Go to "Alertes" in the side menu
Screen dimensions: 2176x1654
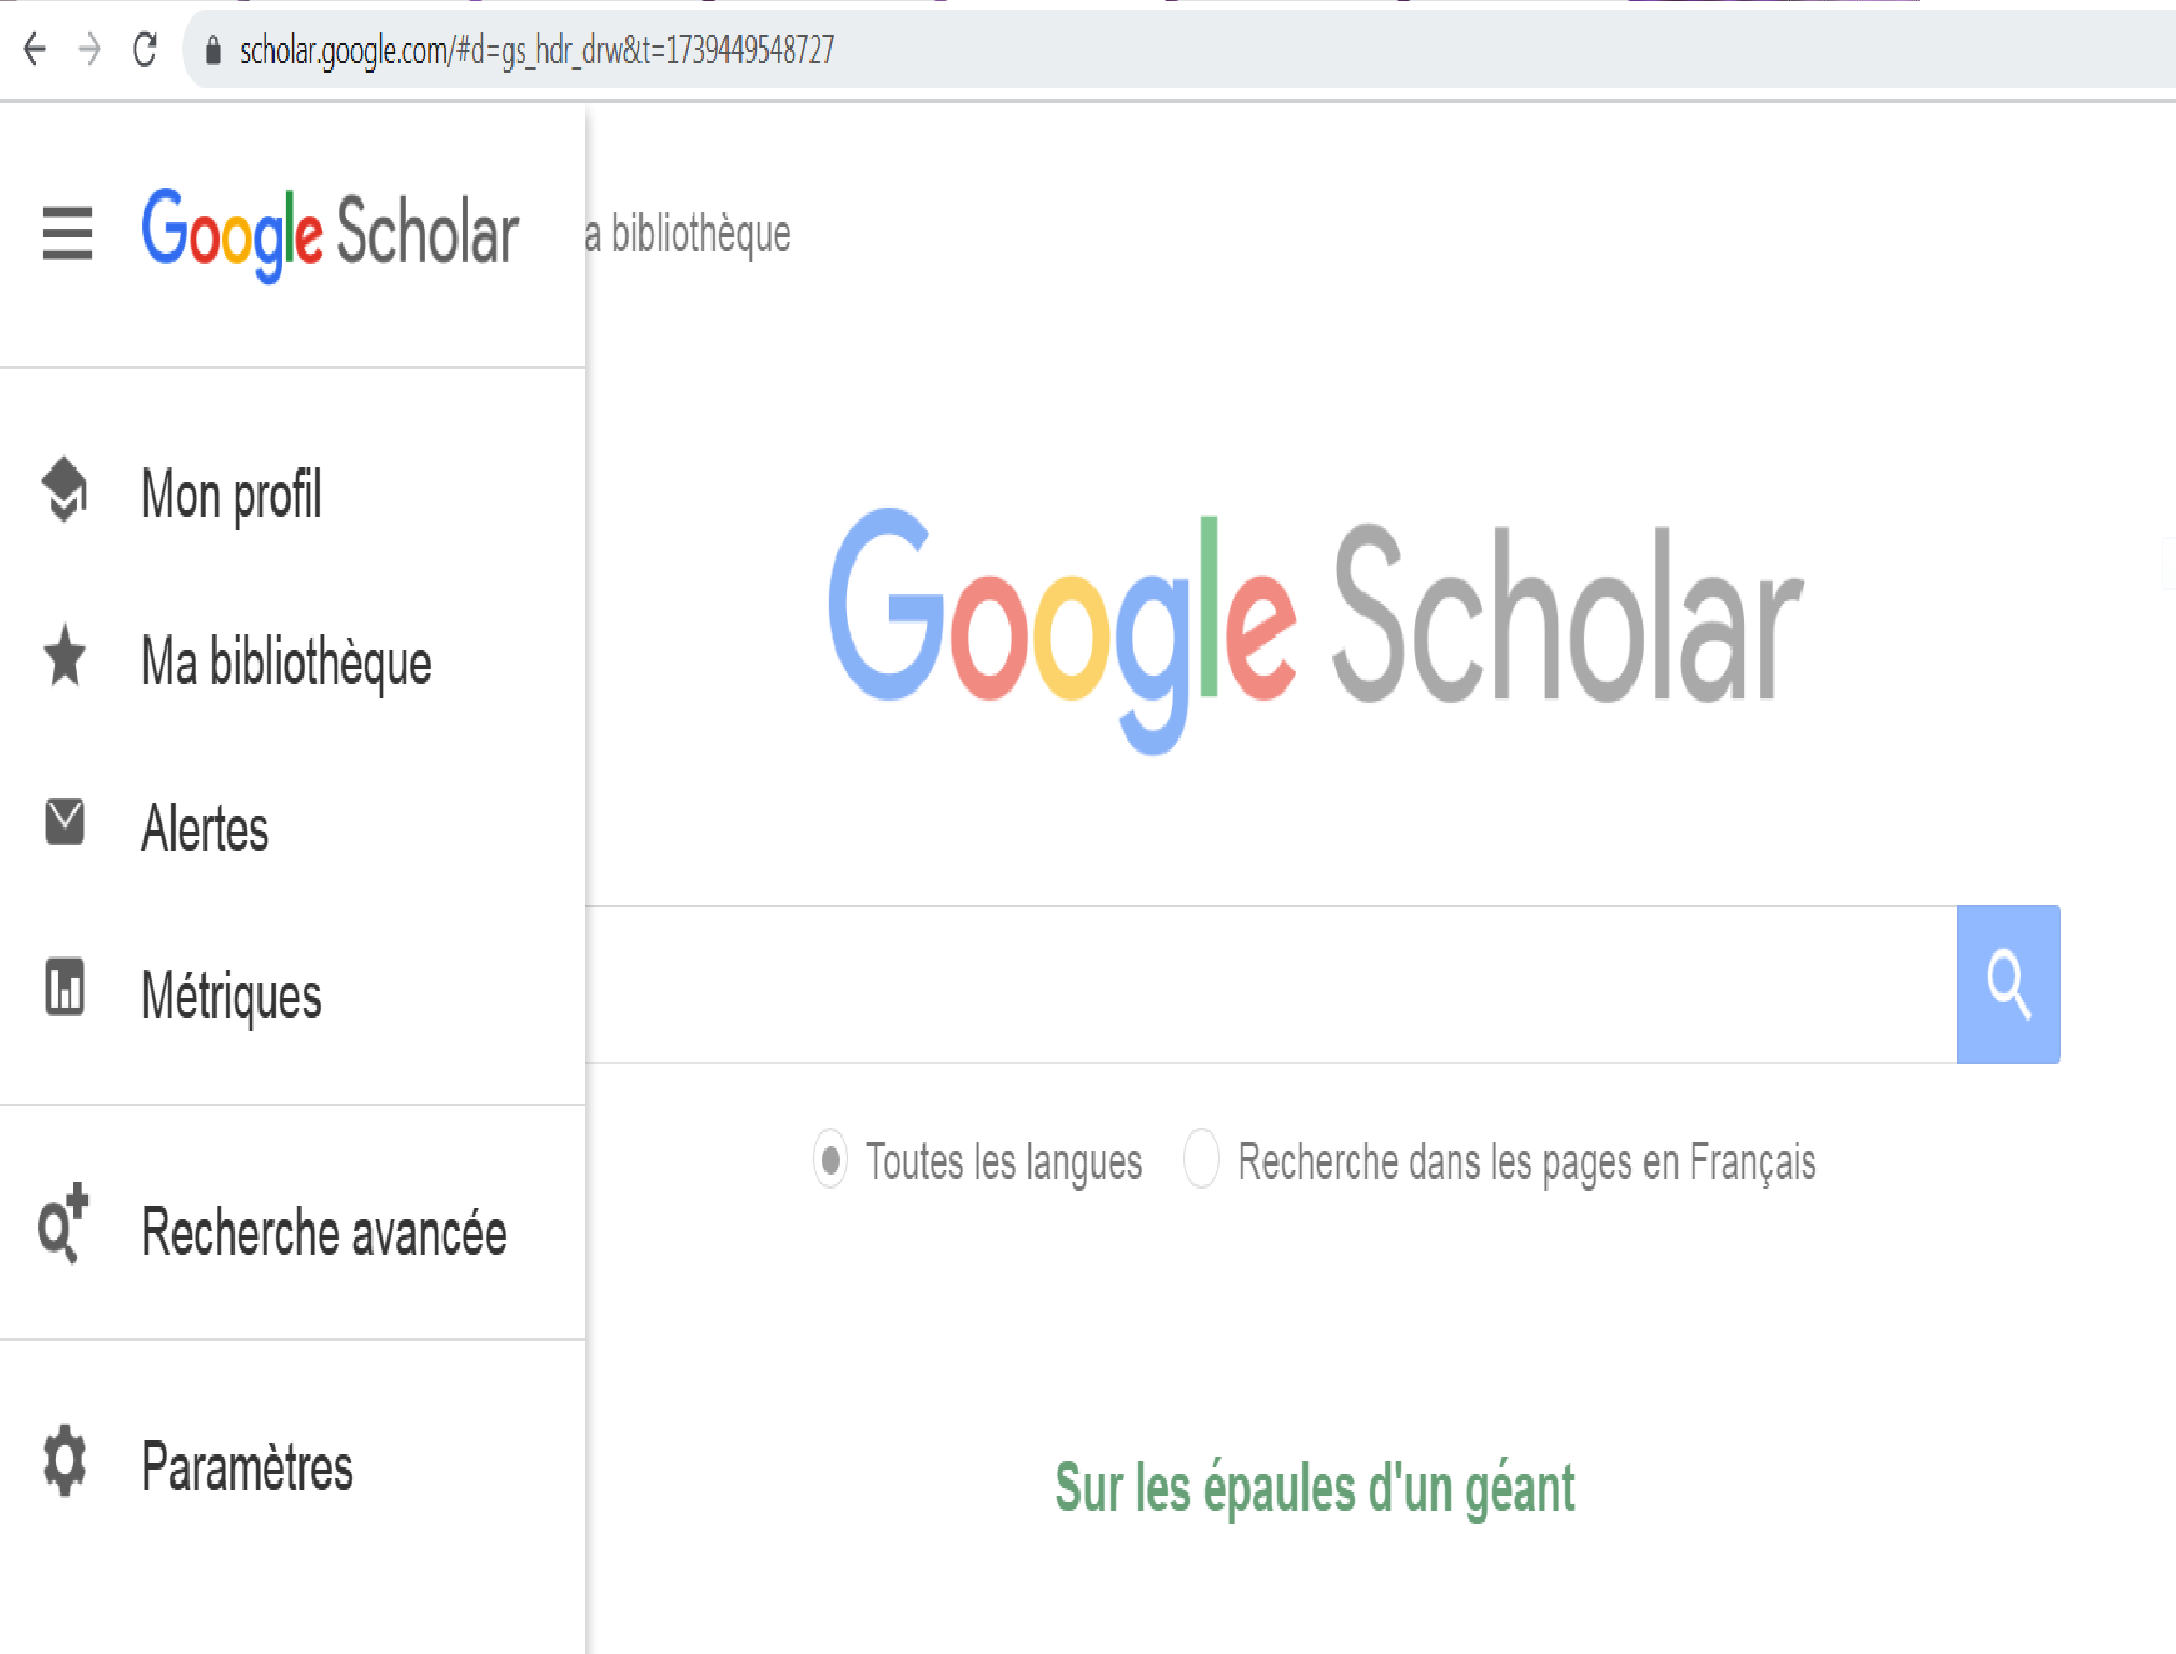point(205,828)
